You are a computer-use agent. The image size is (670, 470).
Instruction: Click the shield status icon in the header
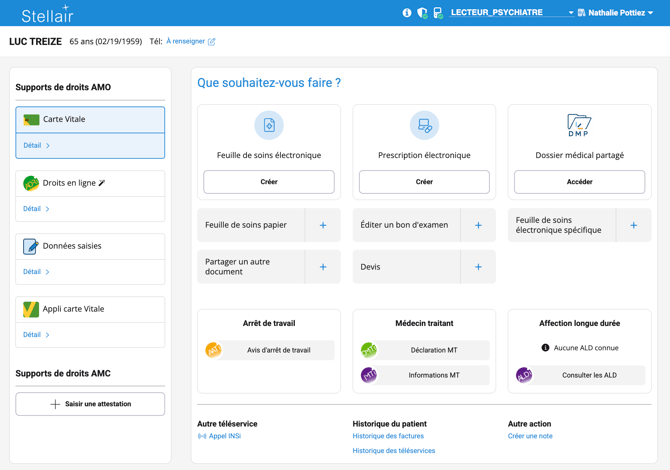coord(422,13)
